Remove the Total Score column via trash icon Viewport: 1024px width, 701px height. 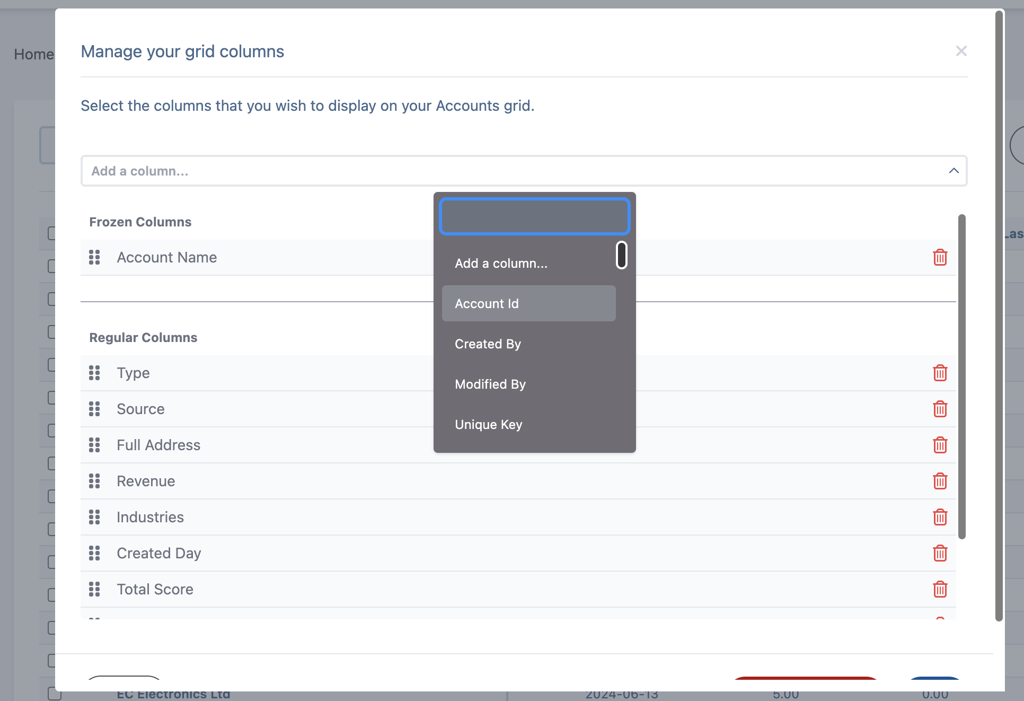point(940,589)
